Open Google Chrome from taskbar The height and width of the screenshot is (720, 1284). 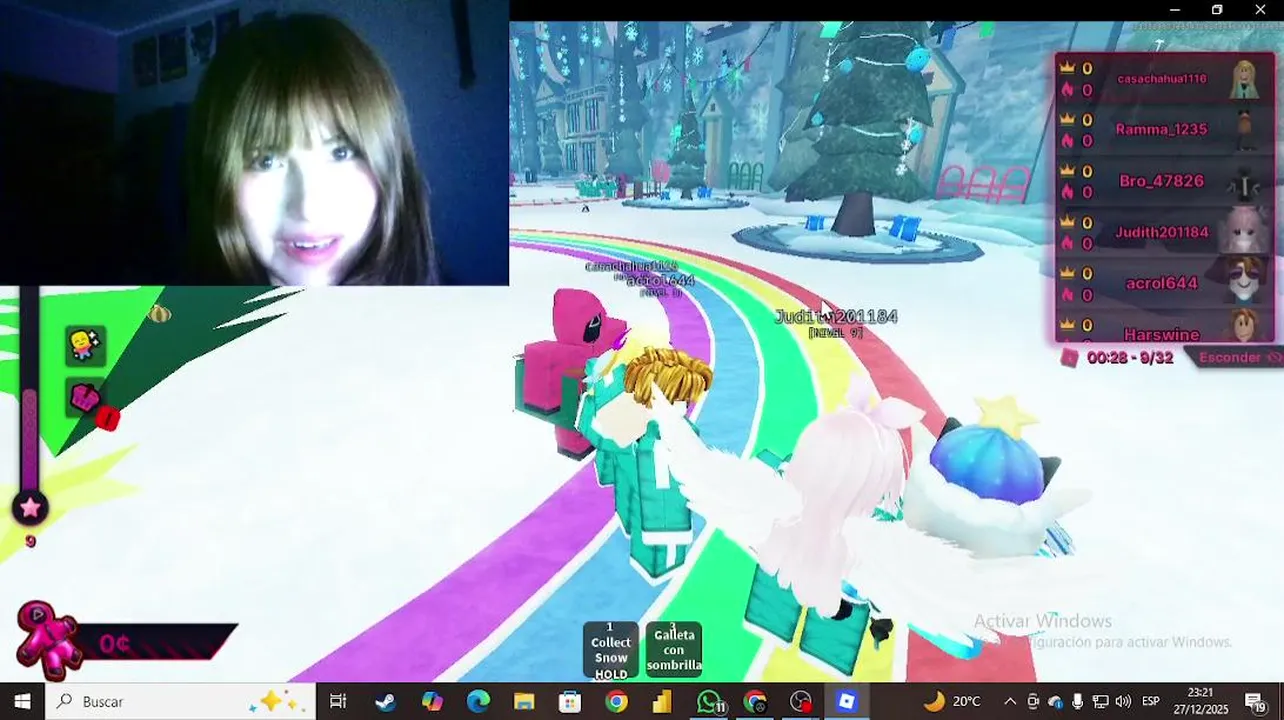coord(616,701)
